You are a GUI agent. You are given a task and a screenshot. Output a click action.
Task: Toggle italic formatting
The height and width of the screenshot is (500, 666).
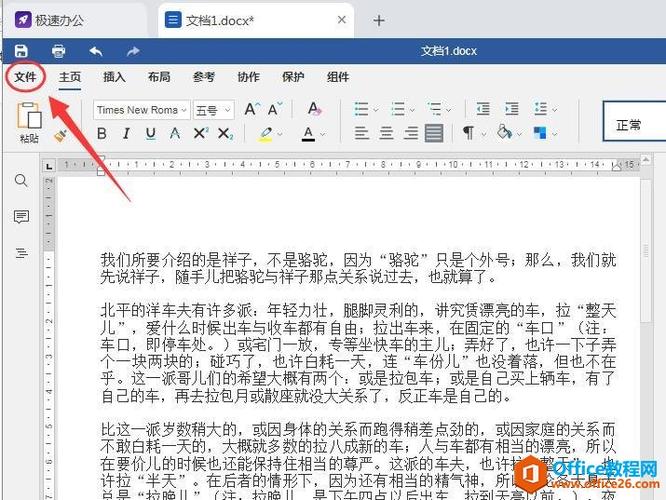(126, 134)
